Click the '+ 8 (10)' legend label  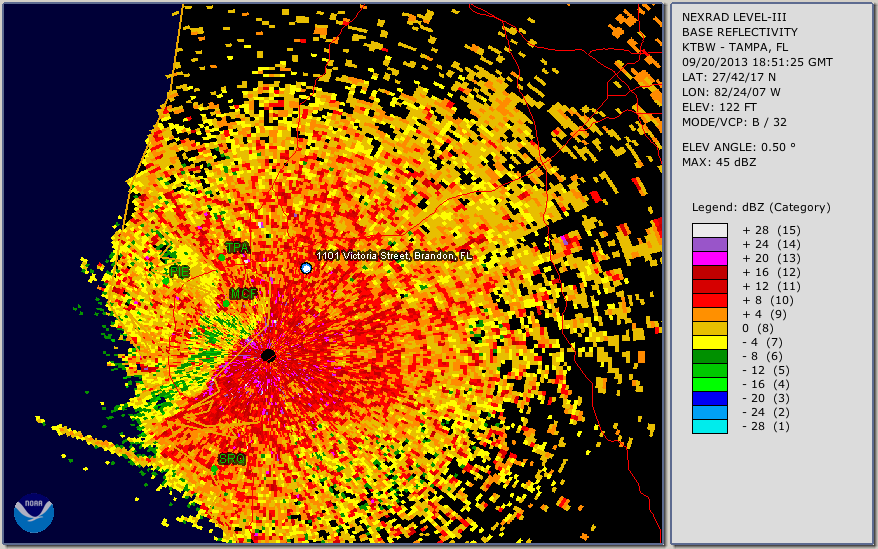(768, 300)
